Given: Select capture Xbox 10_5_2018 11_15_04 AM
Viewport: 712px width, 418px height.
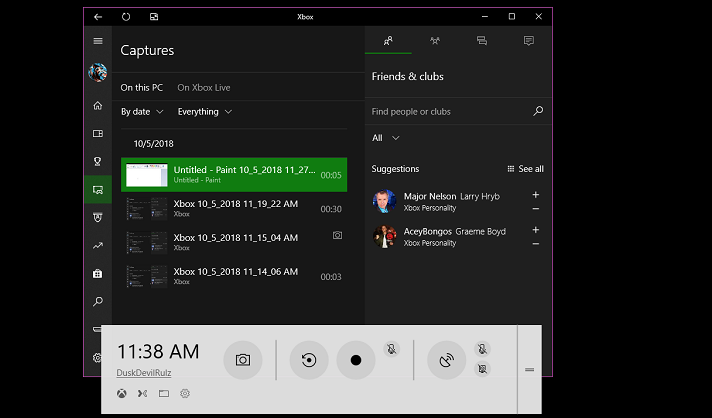Looking at the screenshot, I should 234,243.
